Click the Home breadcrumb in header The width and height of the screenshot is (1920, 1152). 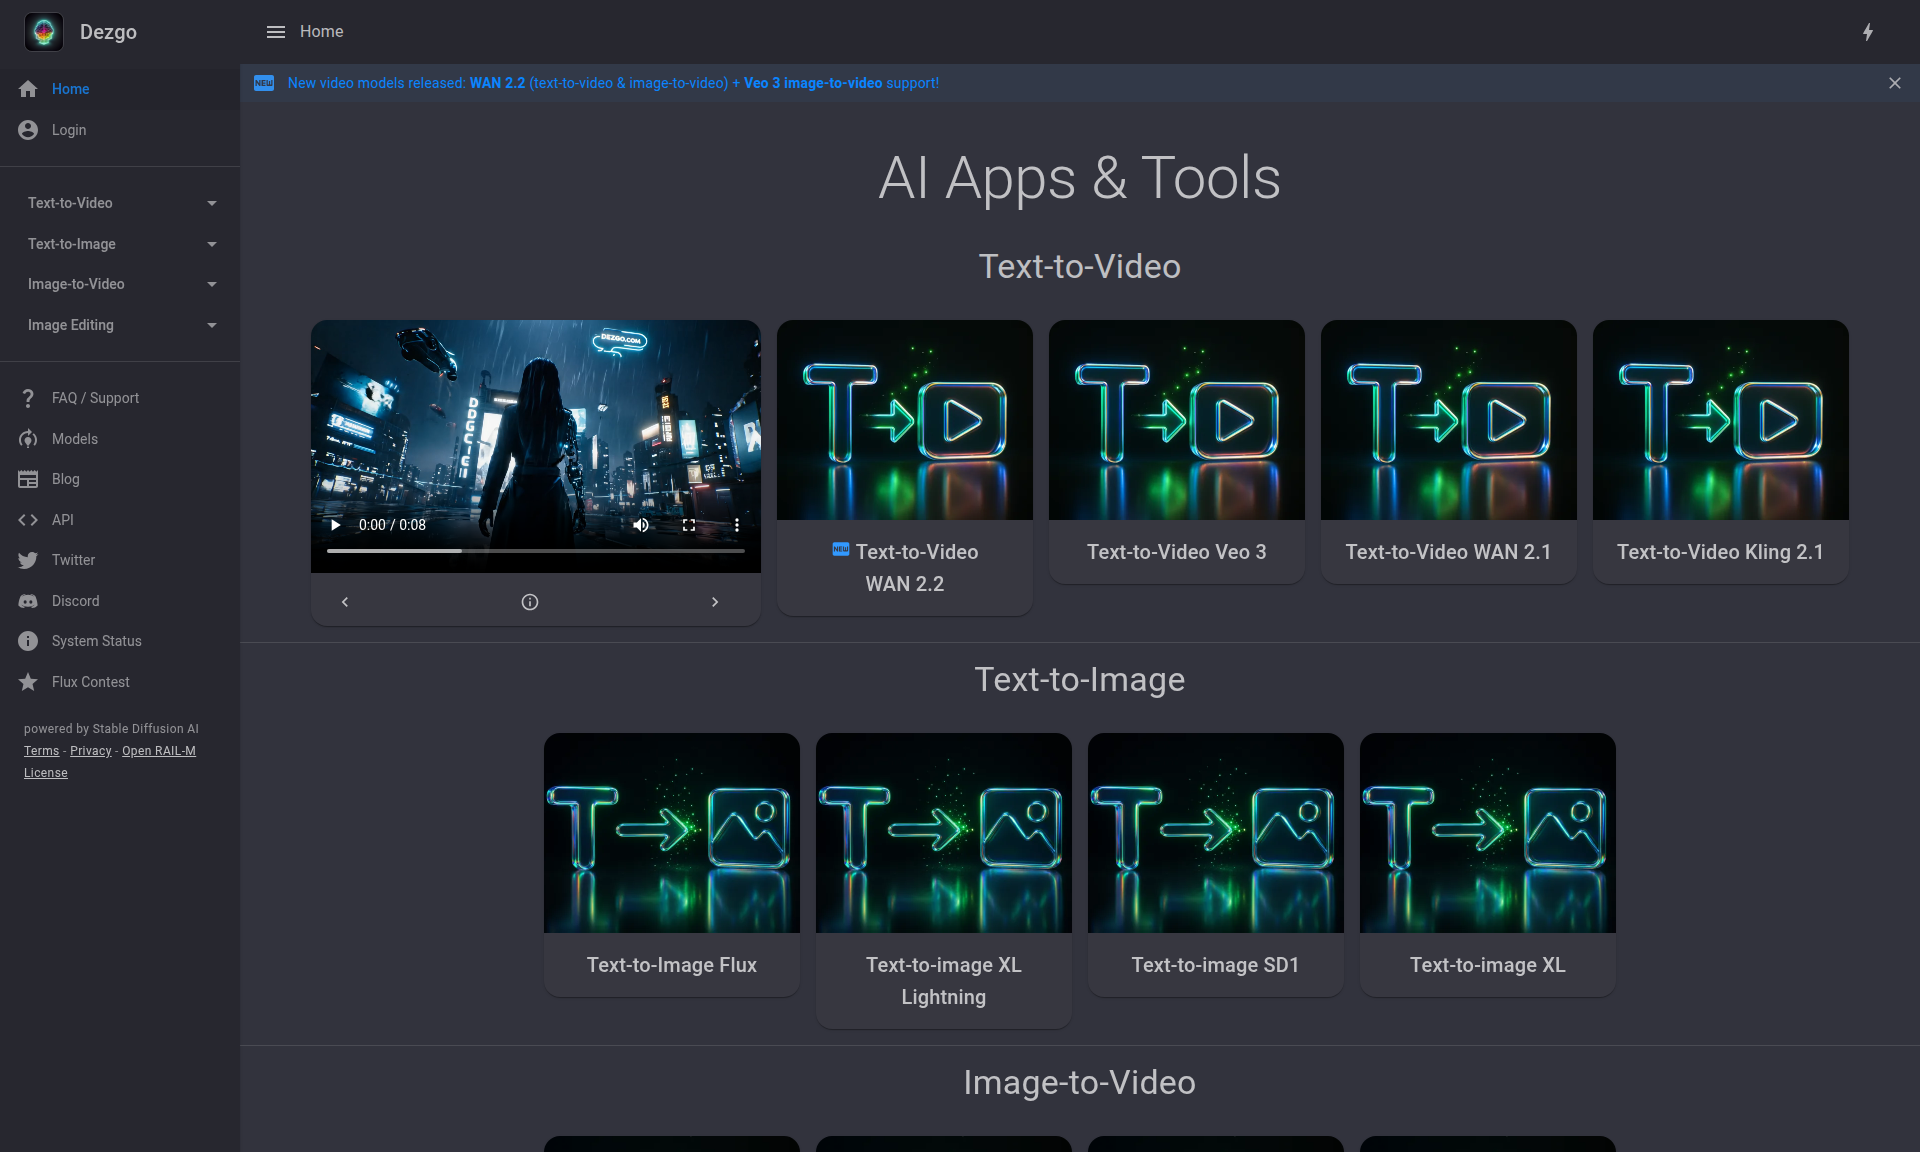pos(322,32)
